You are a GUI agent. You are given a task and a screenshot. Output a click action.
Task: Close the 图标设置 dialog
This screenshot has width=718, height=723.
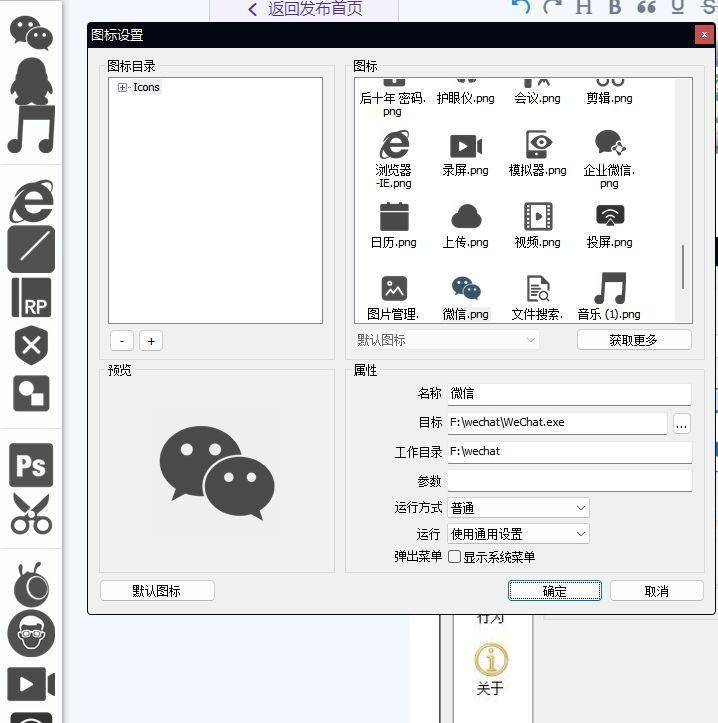point(704,35)
